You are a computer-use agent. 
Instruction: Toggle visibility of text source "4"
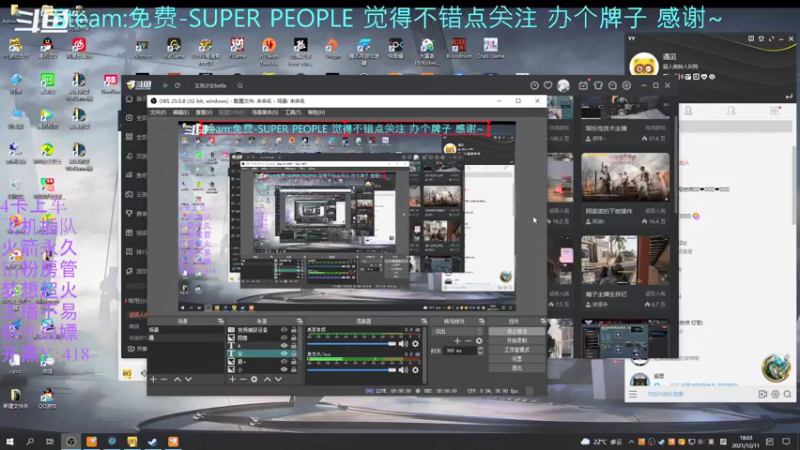point(284,345)
